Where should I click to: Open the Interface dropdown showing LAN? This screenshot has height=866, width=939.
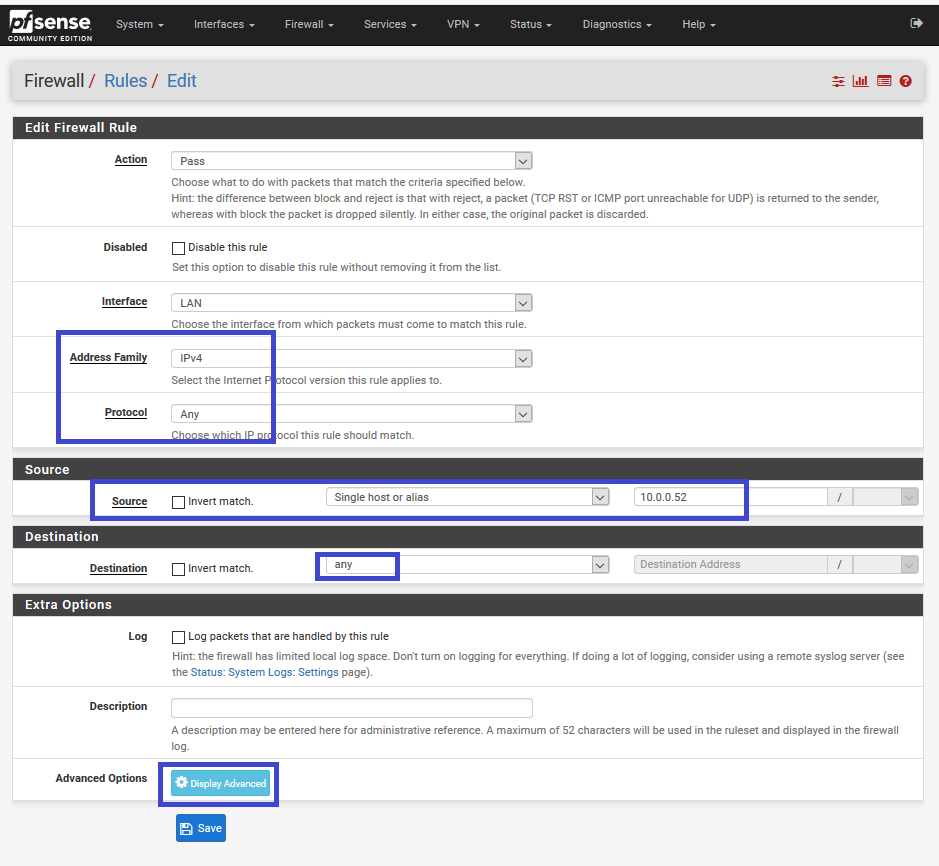352,302
